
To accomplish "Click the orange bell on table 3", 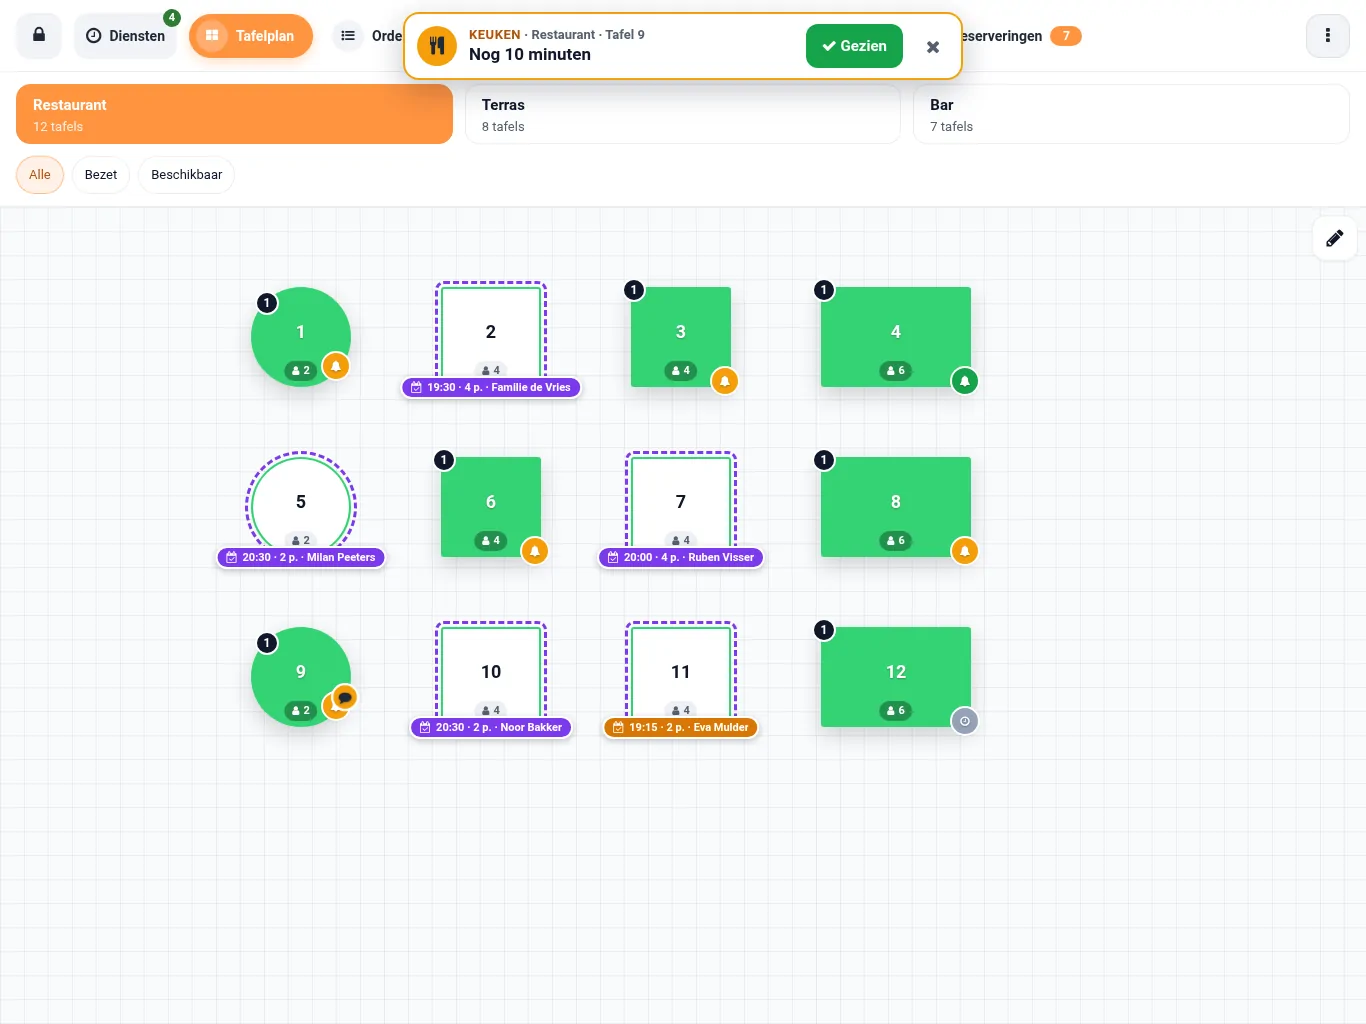I will [x=725, y=381].
